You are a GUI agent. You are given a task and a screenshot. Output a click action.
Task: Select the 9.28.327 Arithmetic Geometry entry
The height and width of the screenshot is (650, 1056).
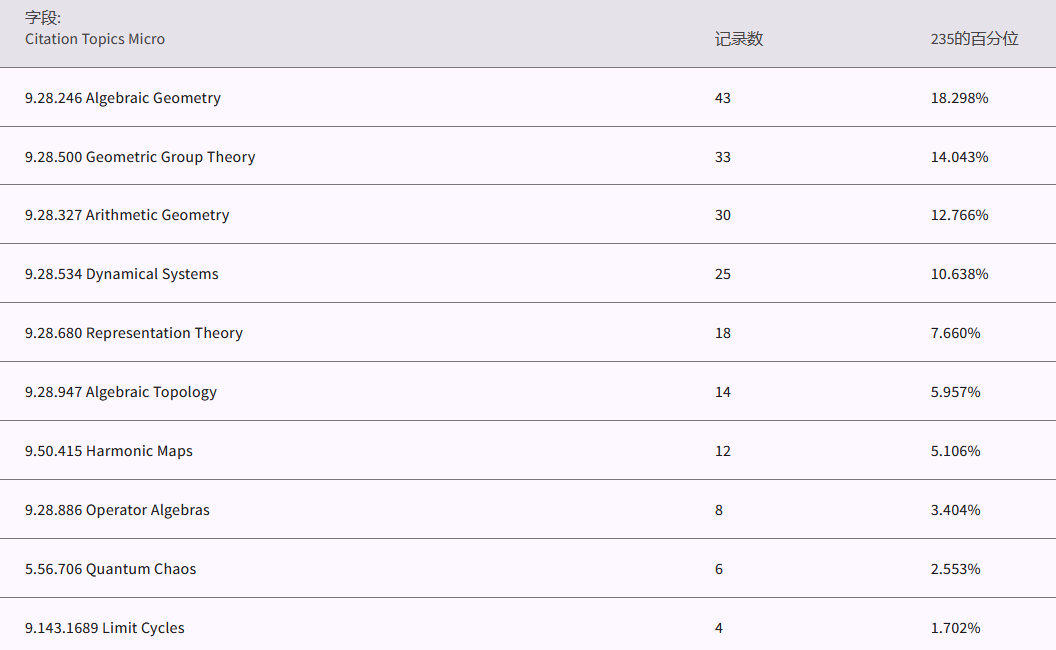coord(127,215)
